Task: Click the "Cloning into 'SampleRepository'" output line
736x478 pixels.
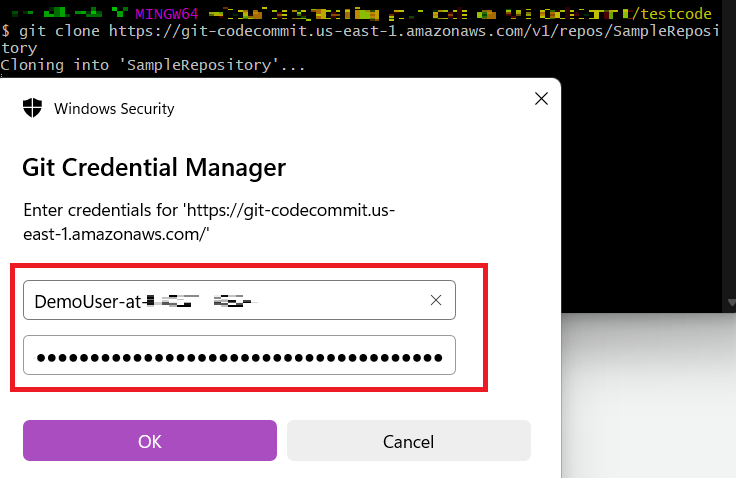Action: (153, 65)
